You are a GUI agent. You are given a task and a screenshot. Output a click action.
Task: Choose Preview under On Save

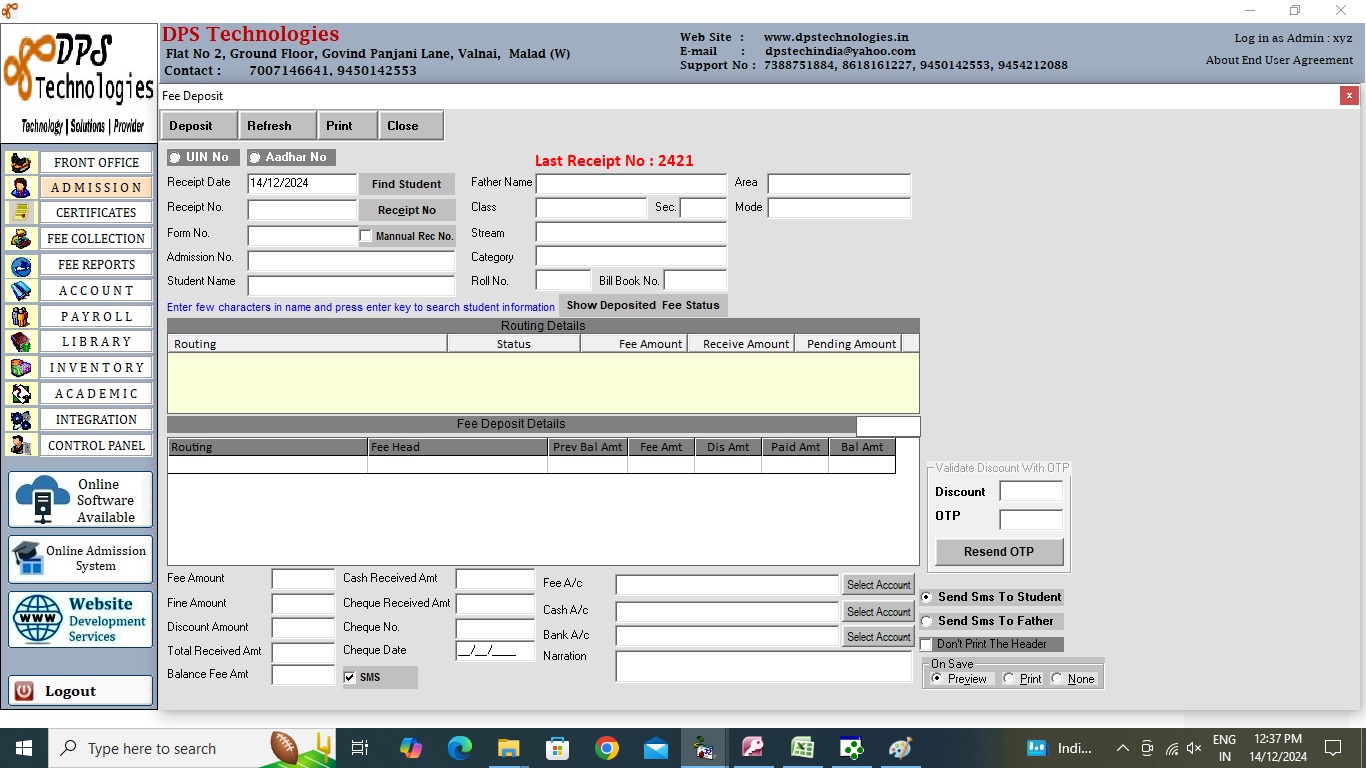pos(937,679)
